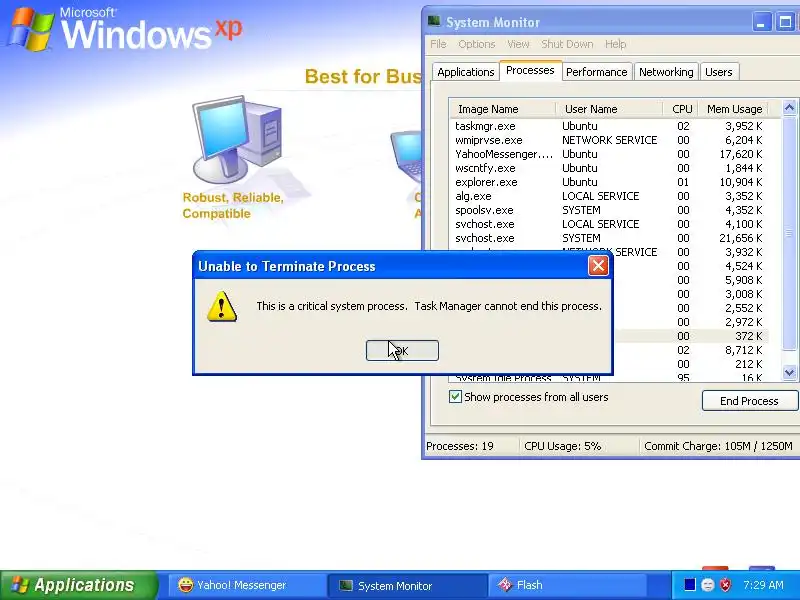Screen dimensions: 800x600
Task: Open the View menu in System Monitor
Action: (x=518, y=44)
